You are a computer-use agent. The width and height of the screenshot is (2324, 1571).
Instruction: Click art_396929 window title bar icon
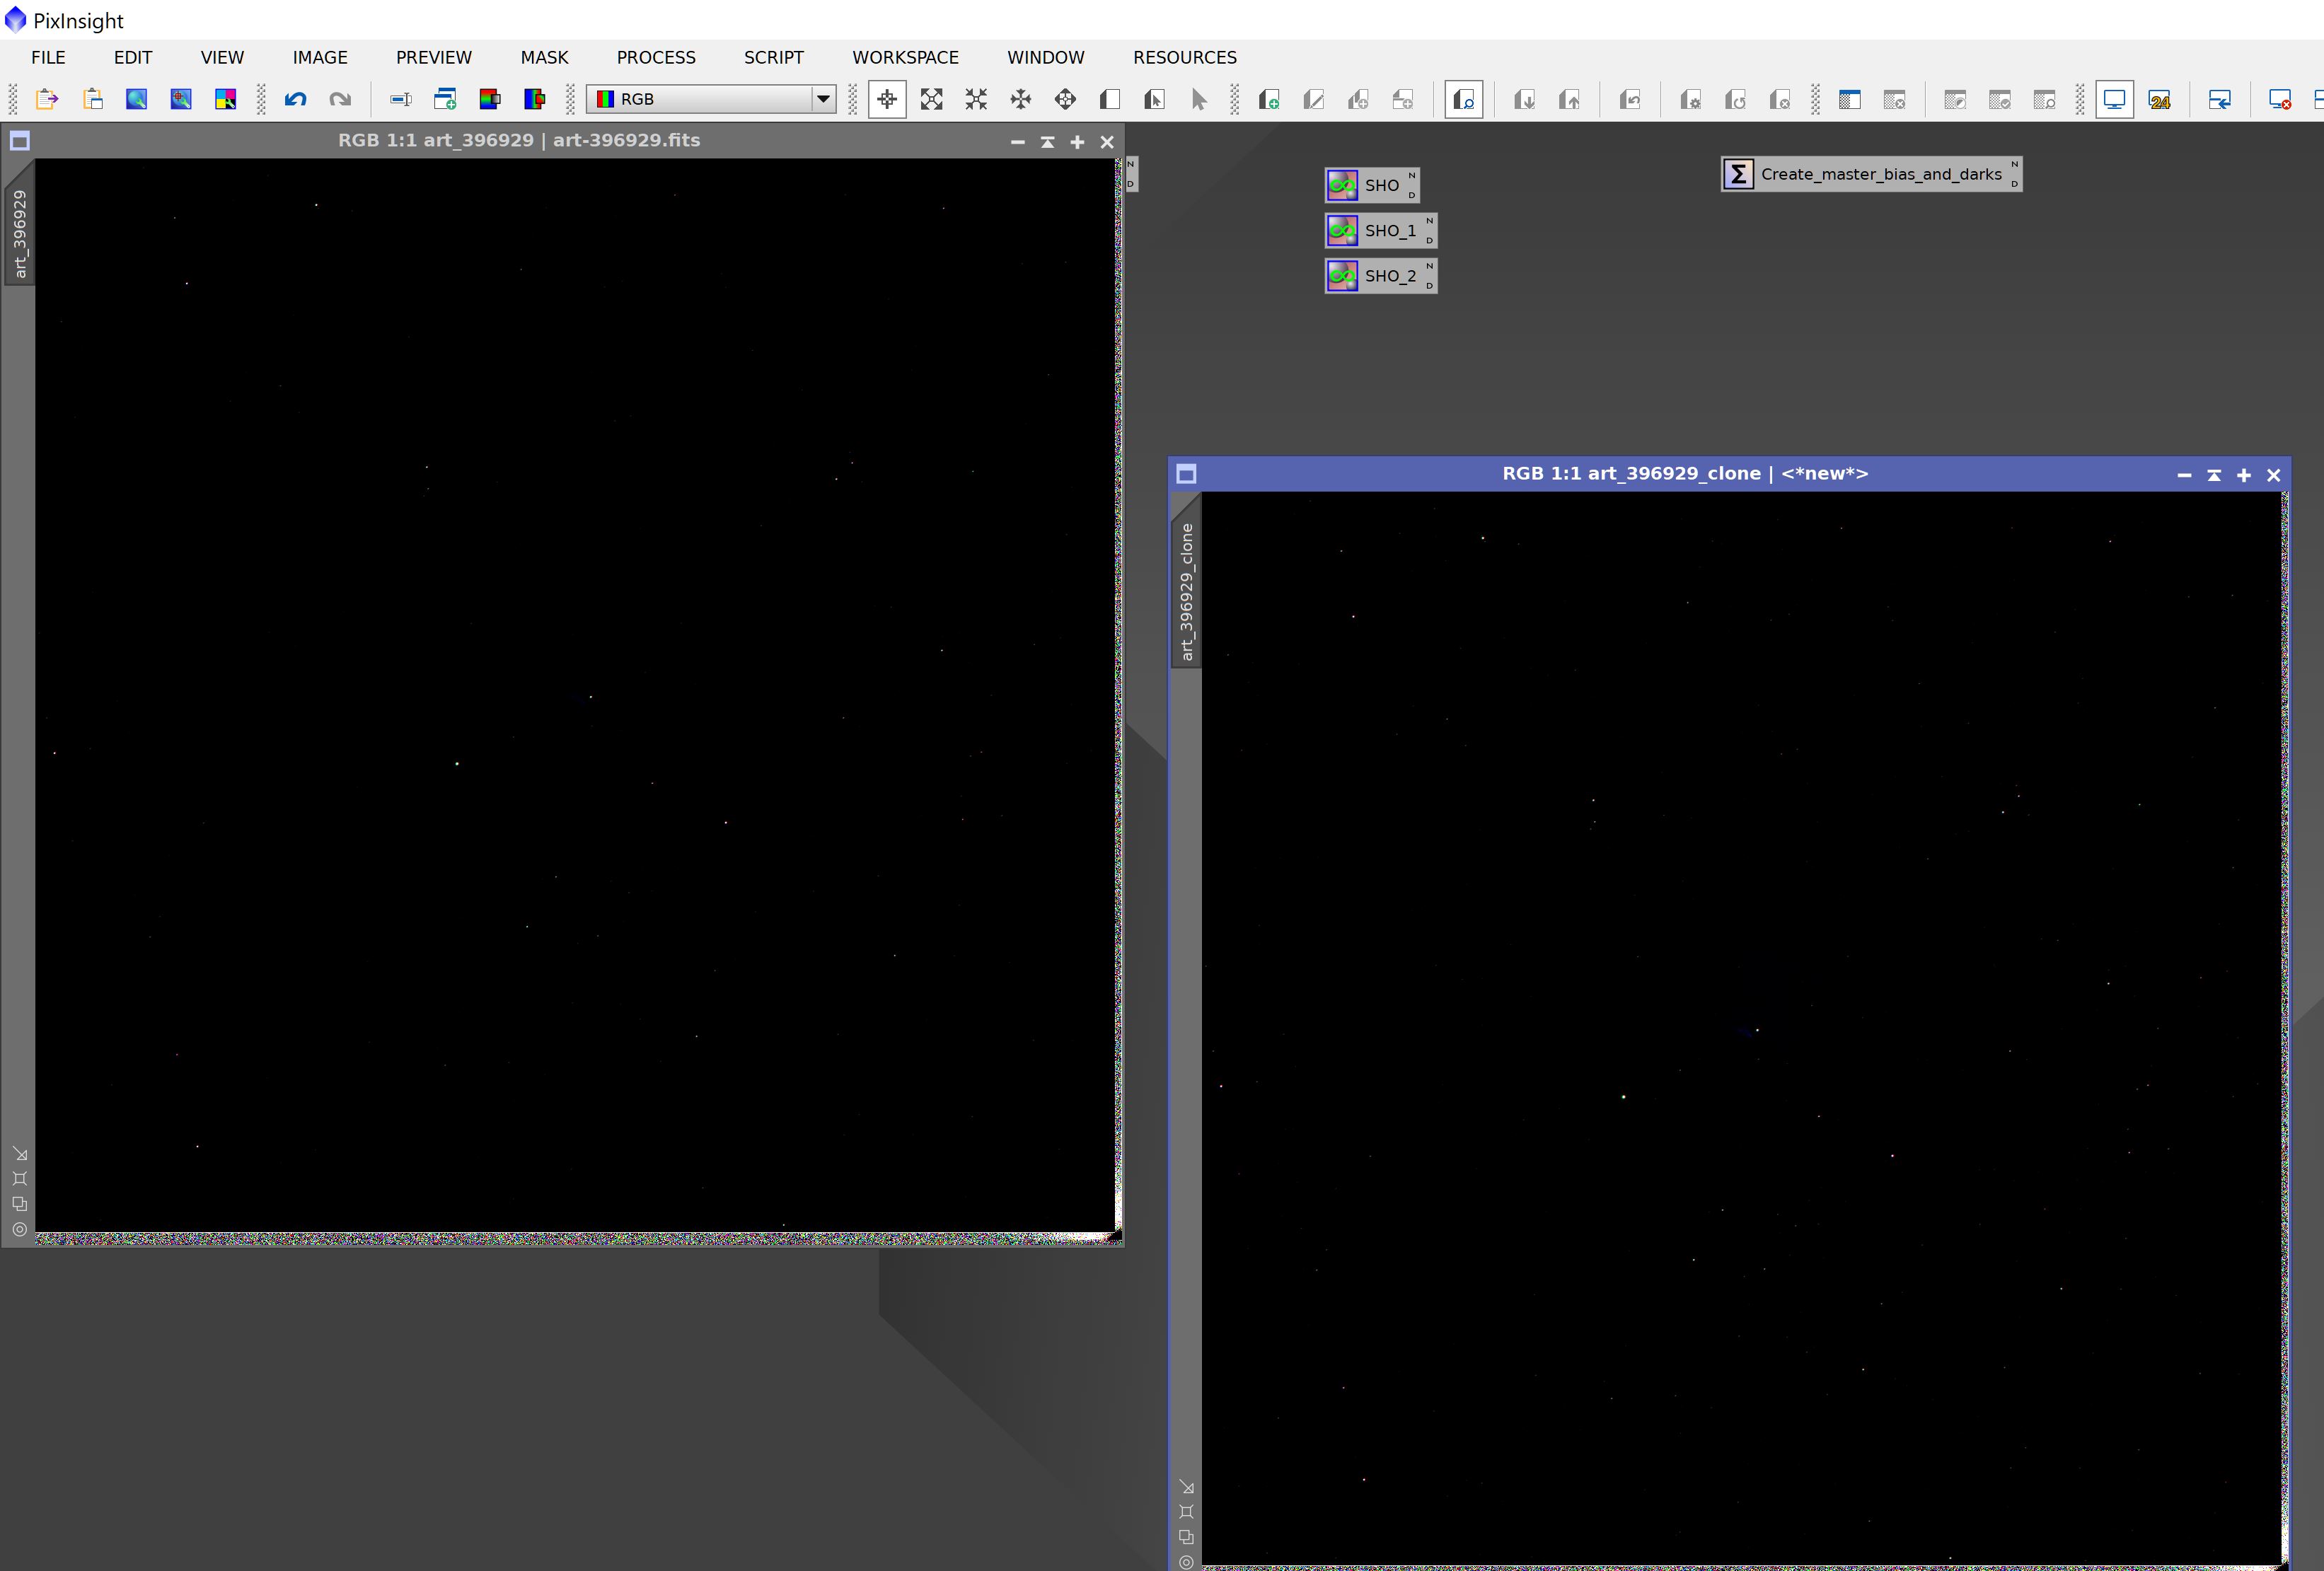pyautogui.click(x=20, y=141)
